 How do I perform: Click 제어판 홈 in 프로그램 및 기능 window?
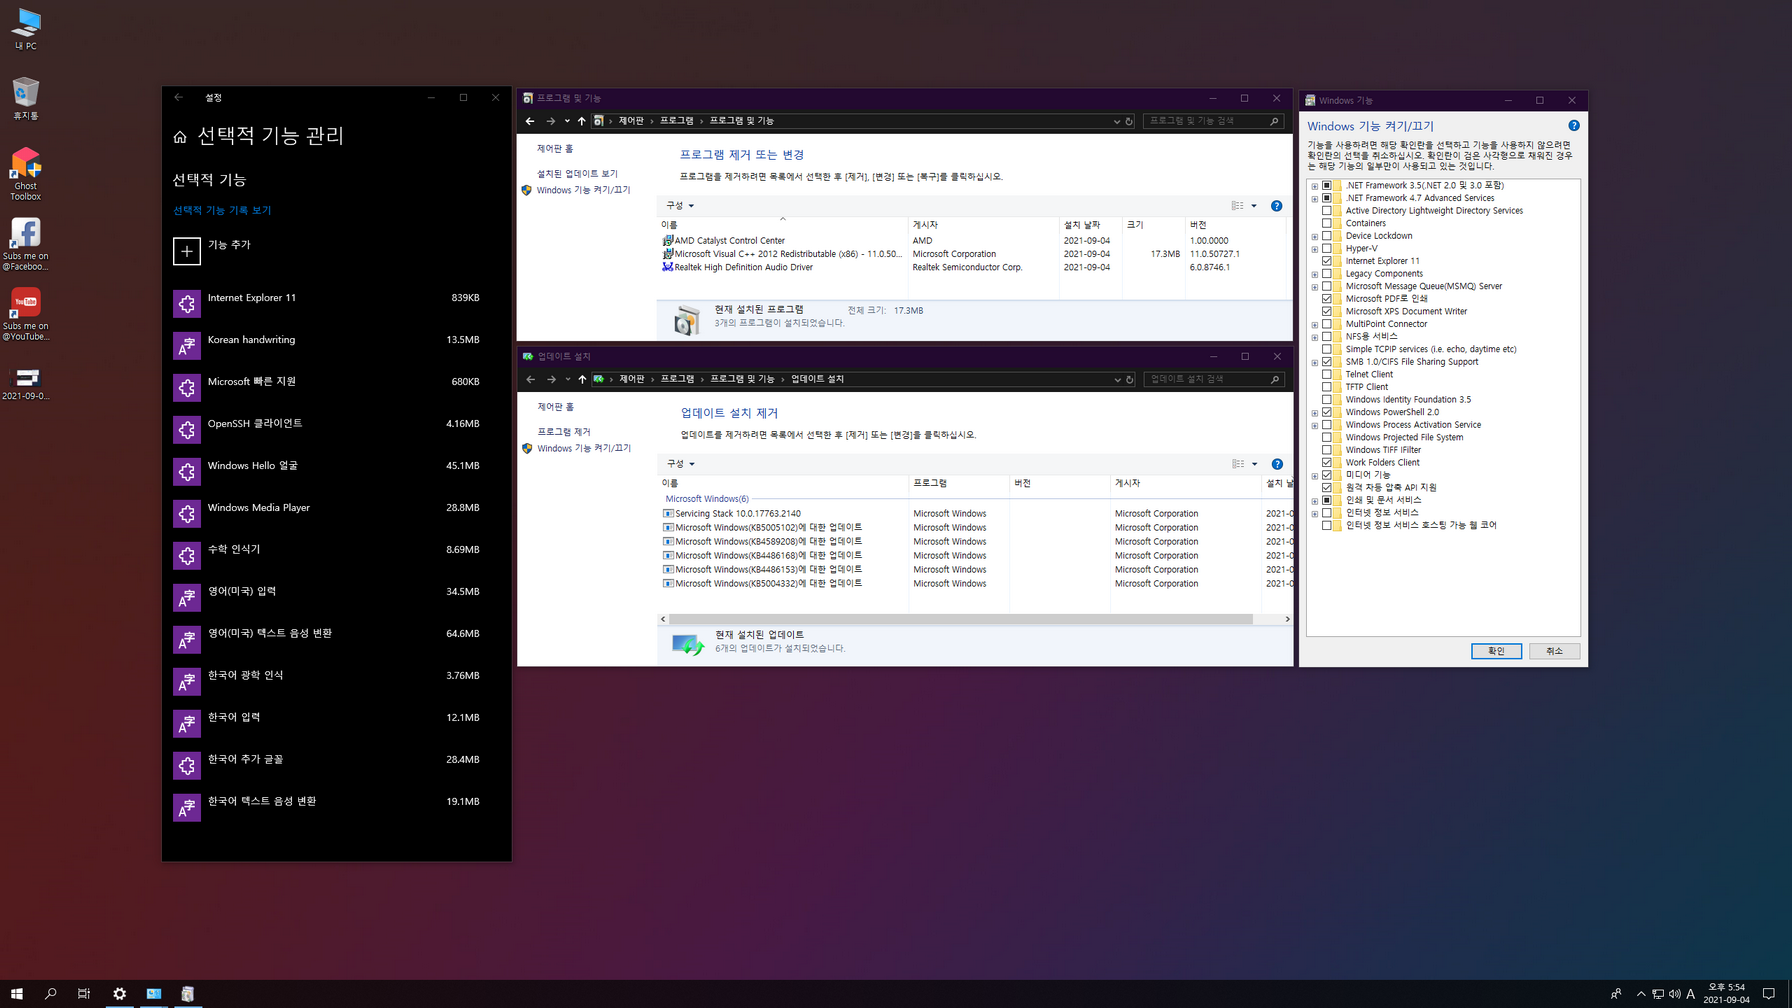coord(555,149)
